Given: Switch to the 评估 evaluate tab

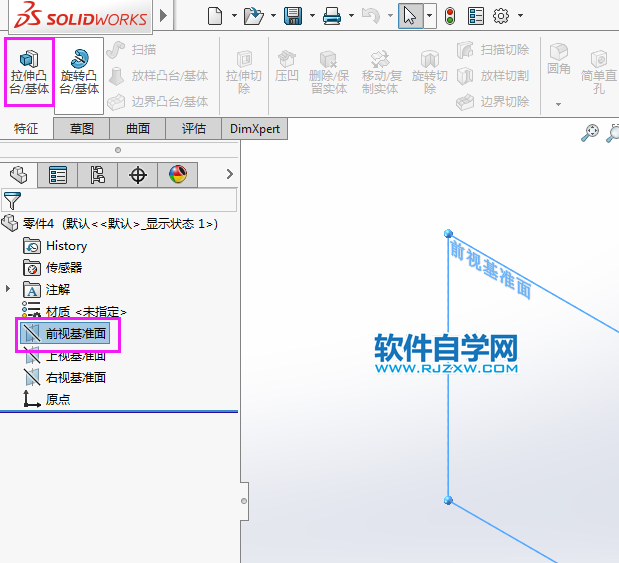Looking at the screenshot, I should coord(194,129).
